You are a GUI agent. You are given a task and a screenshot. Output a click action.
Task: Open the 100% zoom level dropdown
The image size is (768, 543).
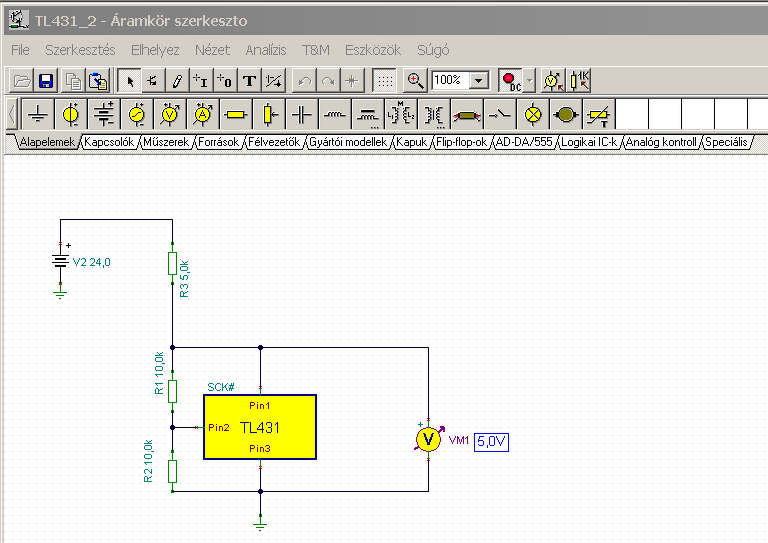[479, 80]
